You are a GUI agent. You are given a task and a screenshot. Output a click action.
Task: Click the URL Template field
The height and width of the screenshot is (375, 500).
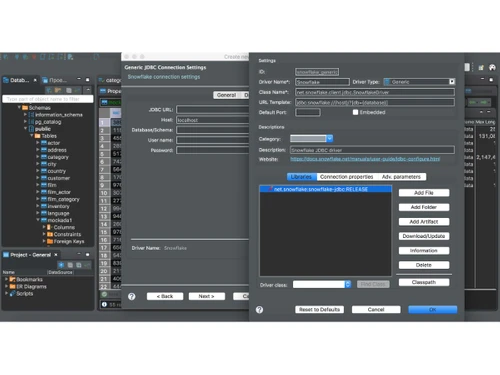click(x=375, y=102)
